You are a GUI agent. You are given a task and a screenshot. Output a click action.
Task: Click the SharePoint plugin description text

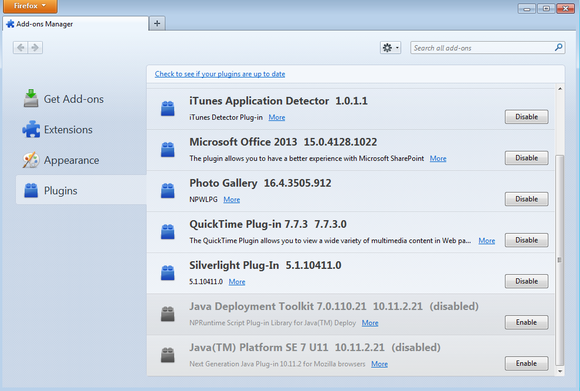pos(307,158)
